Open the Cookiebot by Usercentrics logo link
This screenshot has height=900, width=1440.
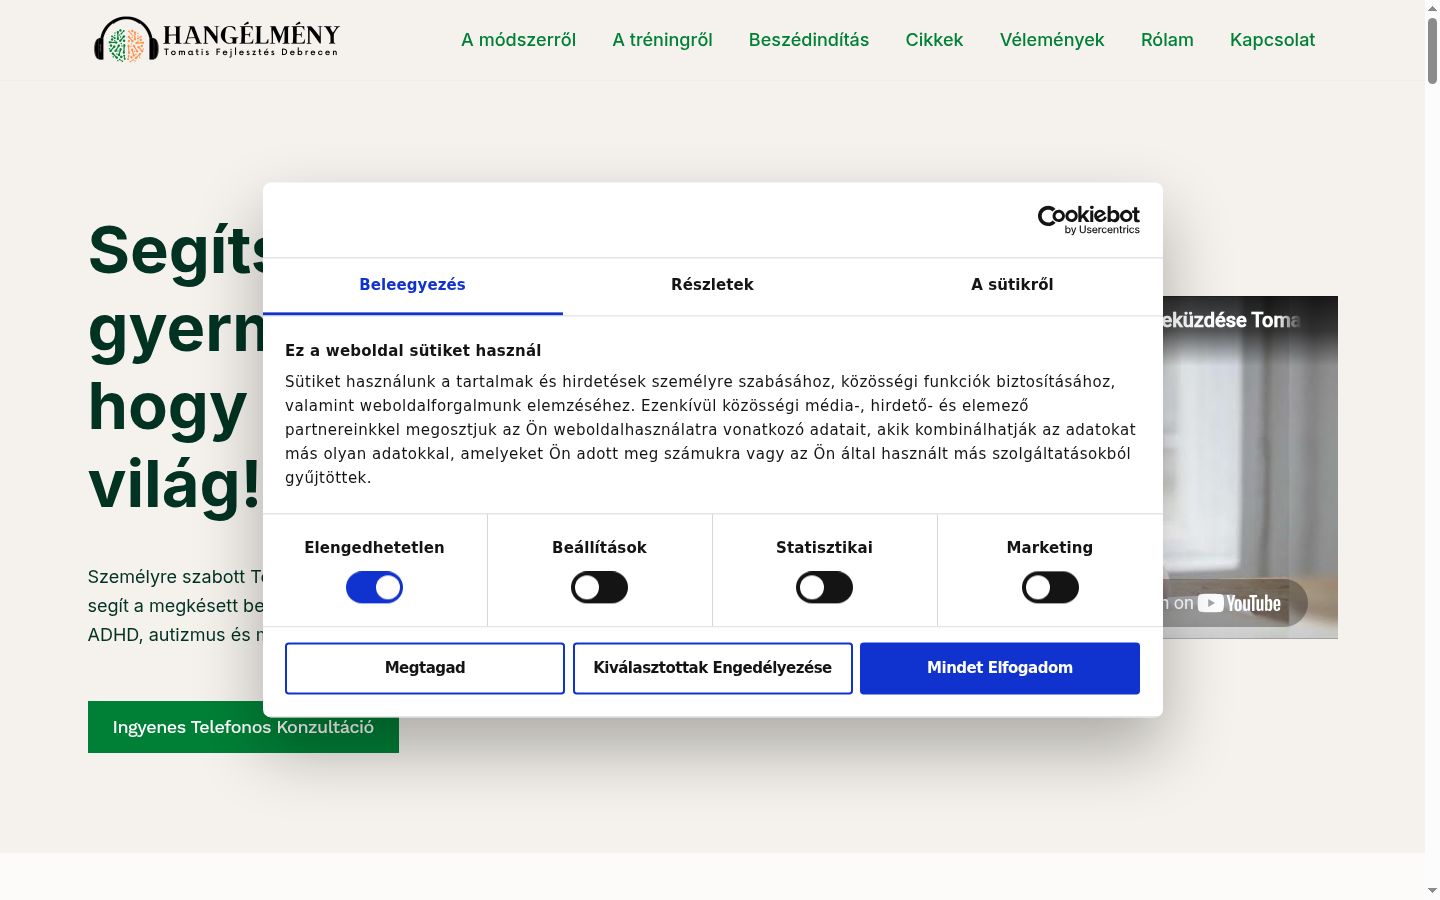click(x=1088, y=220)
